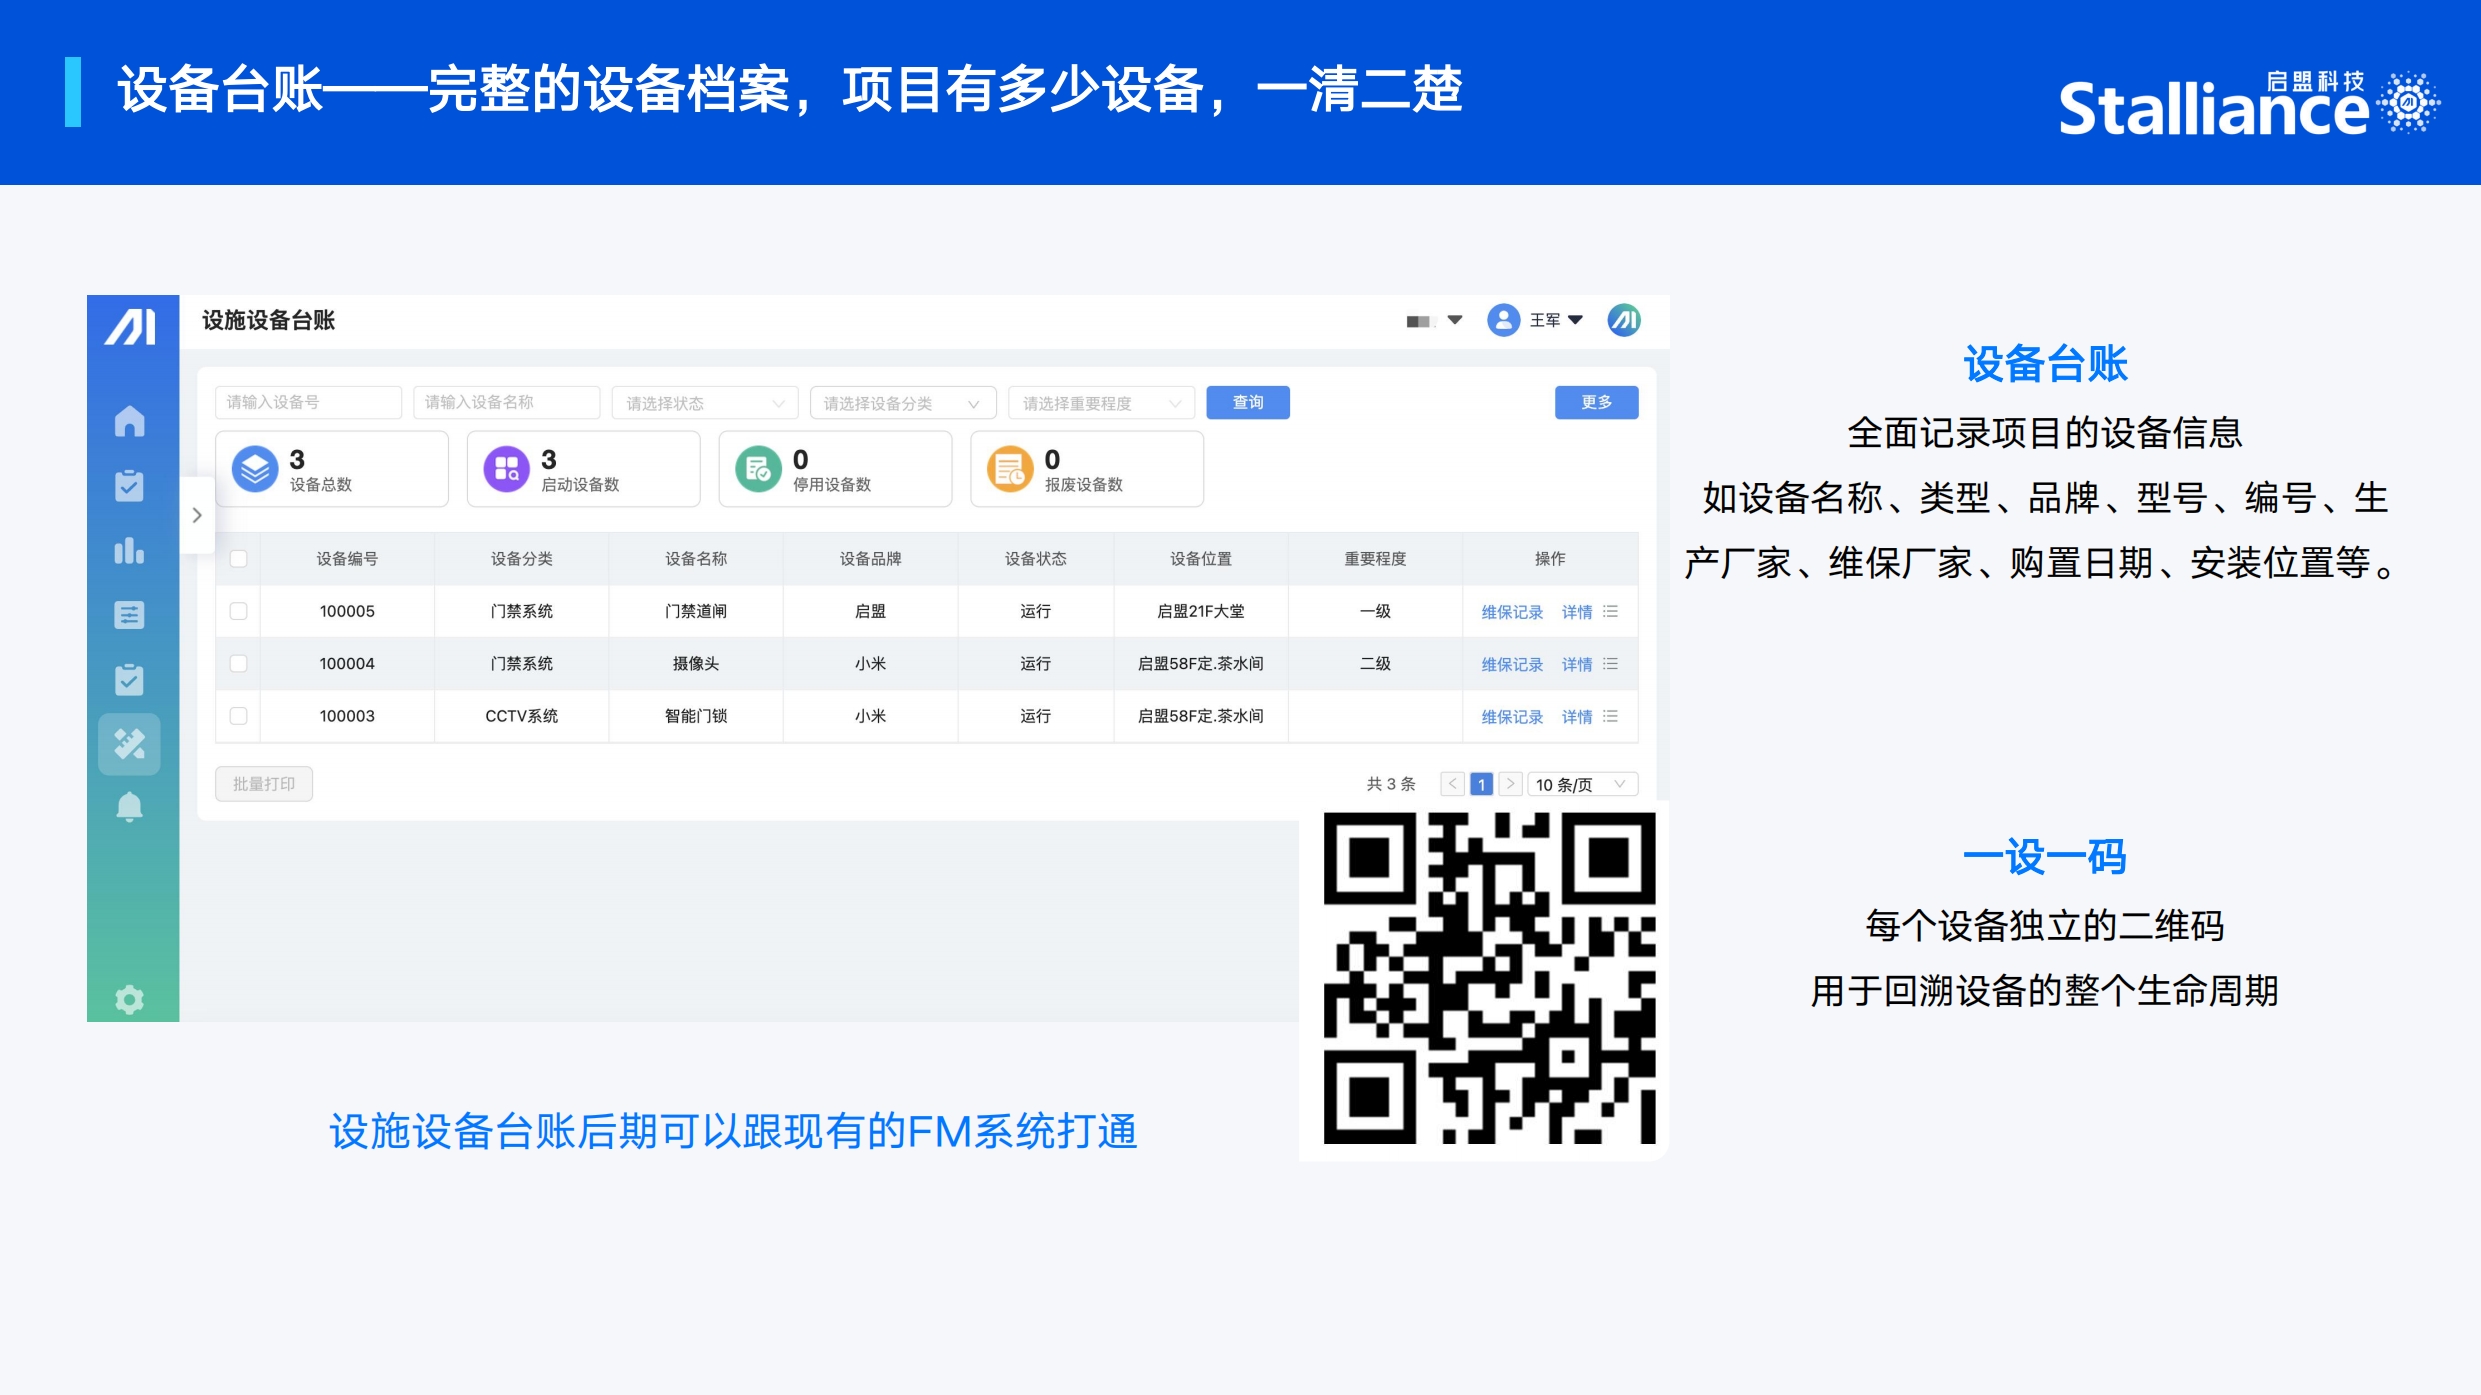The image size is (2481, 1395).
Task: Expand the collapsed sidebar with the chevron arrow
Action: click(x=197, y=515)
